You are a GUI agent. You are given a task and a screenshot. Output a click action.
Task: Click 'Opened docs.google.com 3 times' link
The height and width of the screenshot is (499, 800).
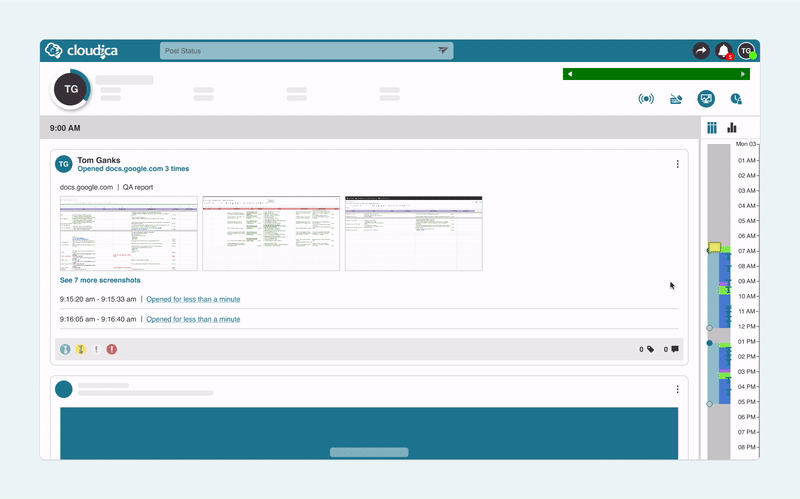point(133,168)
